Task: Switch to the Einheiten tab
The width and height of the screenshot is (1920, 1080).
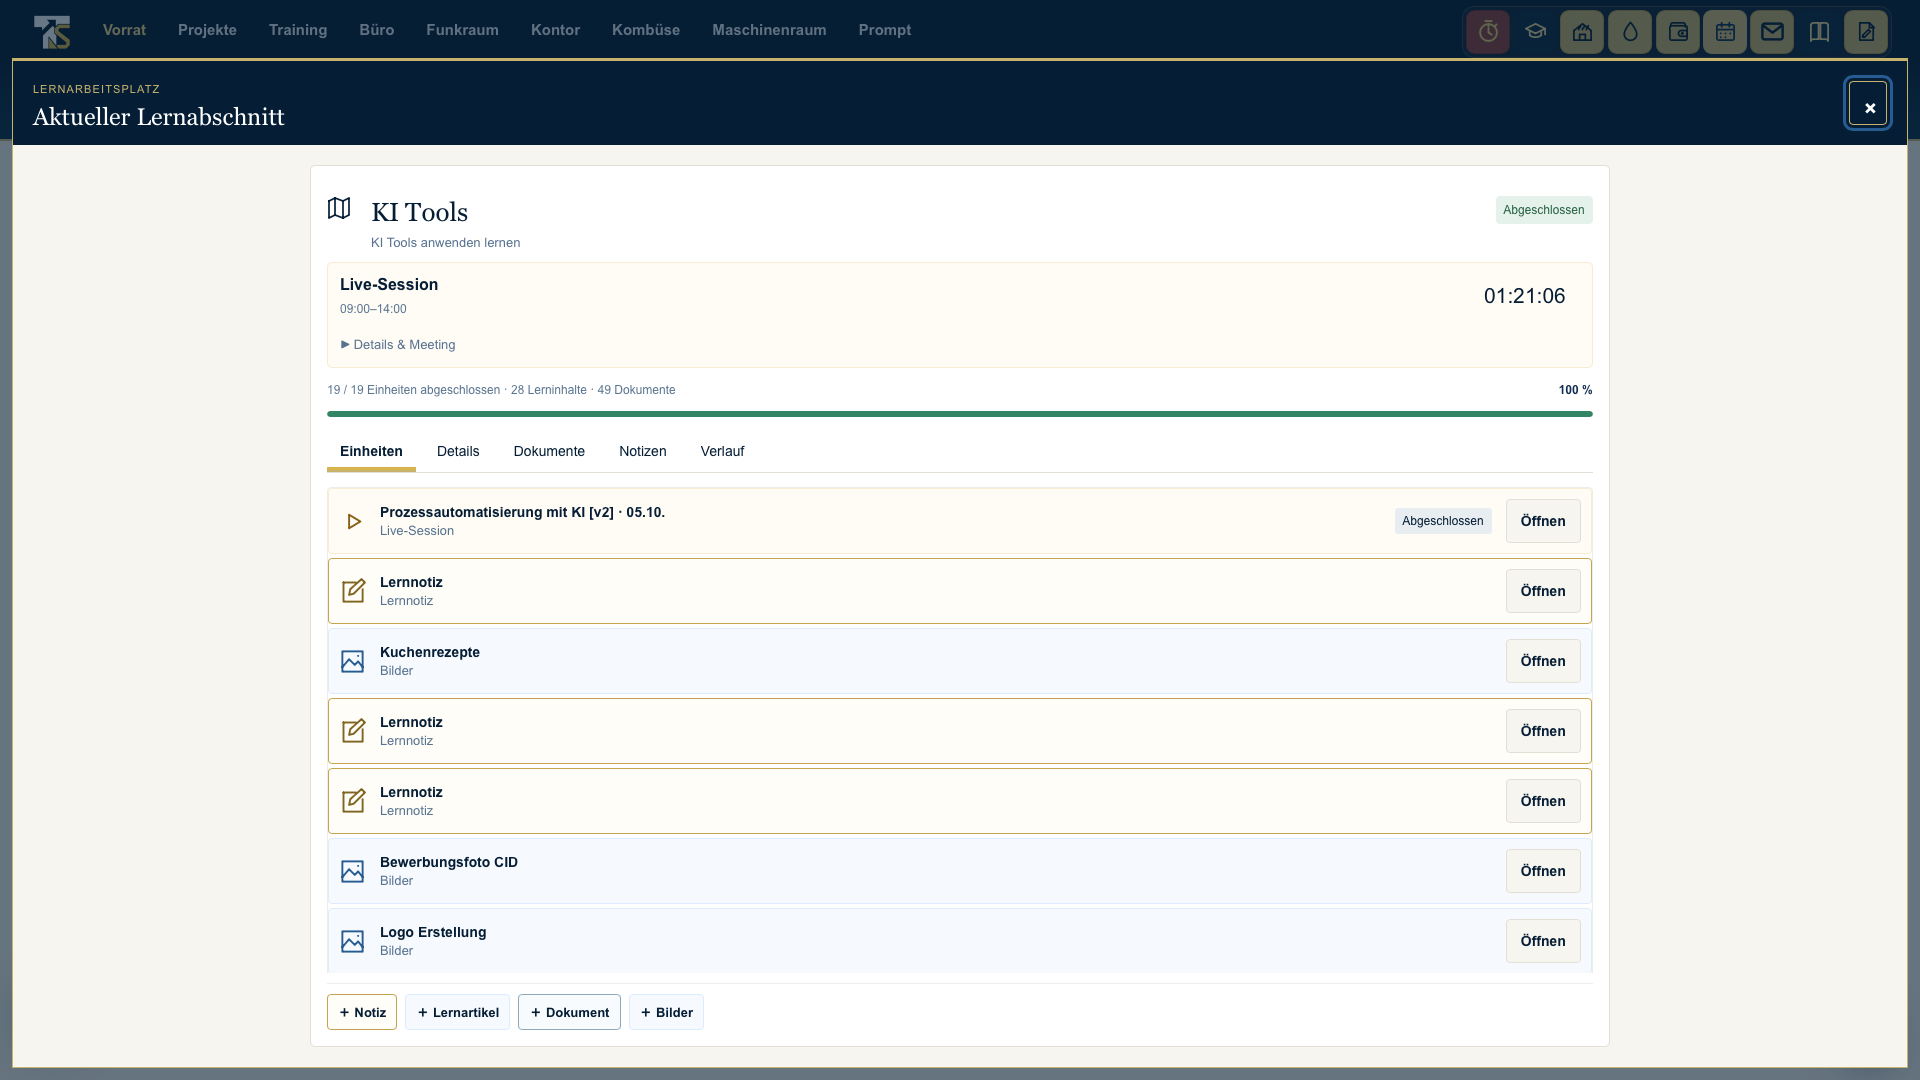Action: pyautogui.click(x=371, y=451)
